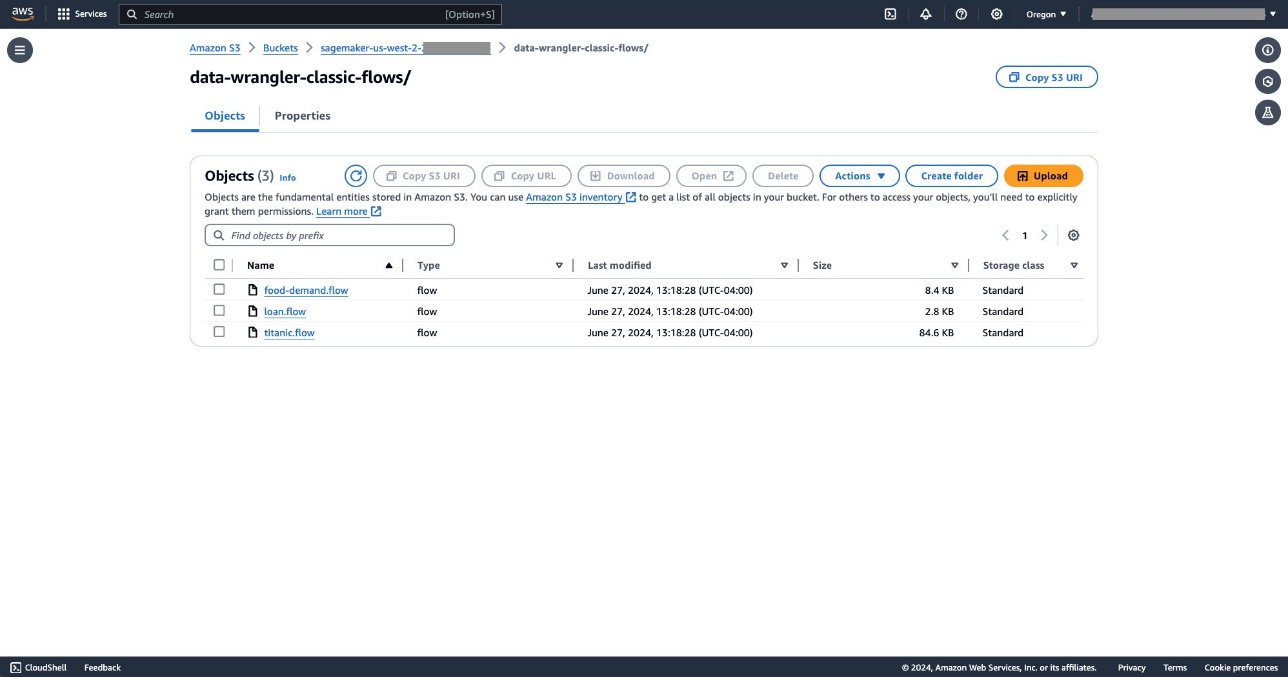Open the notifications bell icon
The image size is (1288, 677).
pyautogui.click(x=925, y=14)
